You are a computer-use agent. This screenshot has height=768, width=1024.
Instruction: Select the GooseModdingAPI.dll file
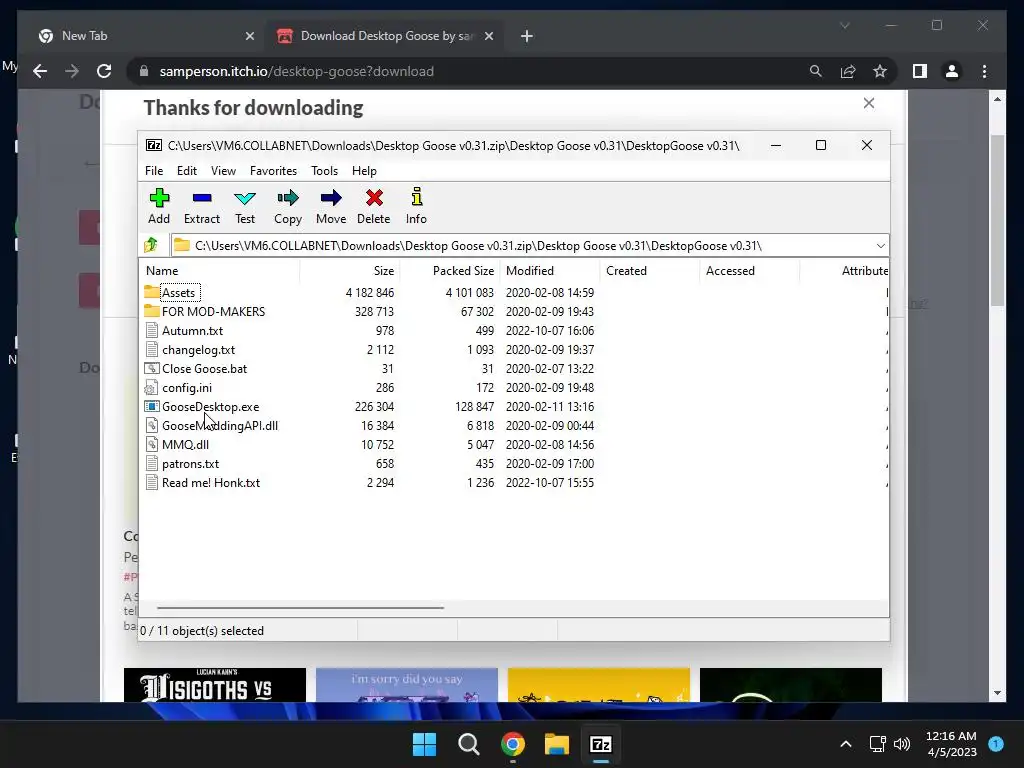click(x=211, y=425)
